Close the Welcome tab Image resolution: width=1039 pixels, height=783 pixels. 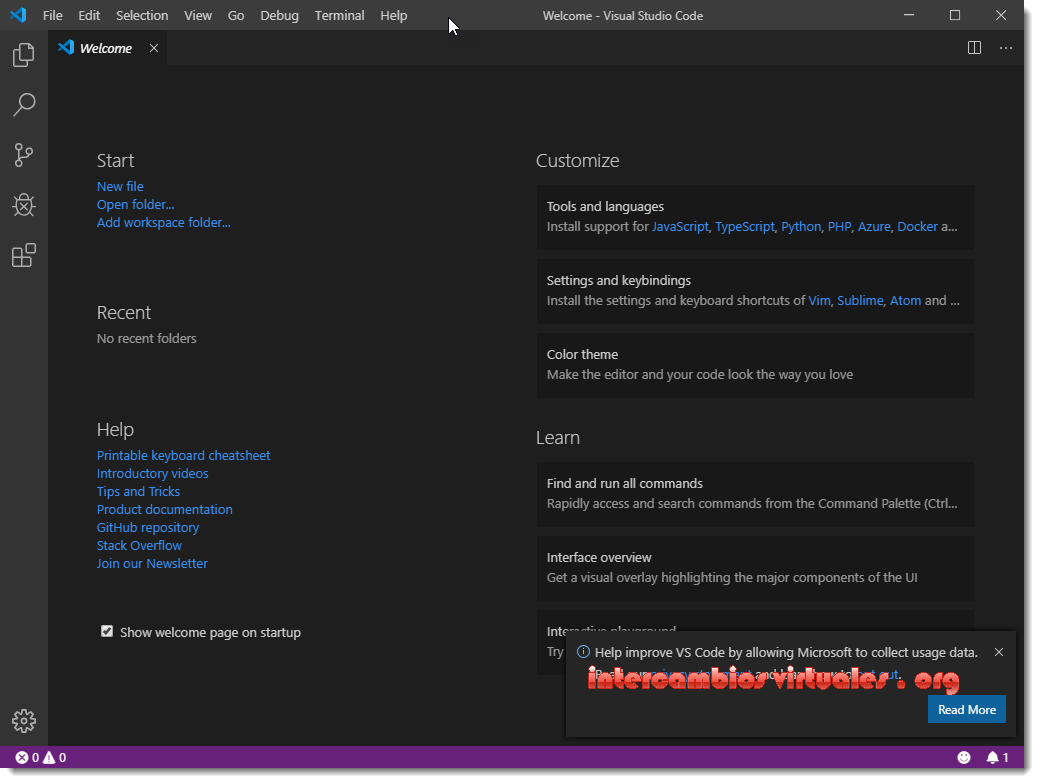154,48
